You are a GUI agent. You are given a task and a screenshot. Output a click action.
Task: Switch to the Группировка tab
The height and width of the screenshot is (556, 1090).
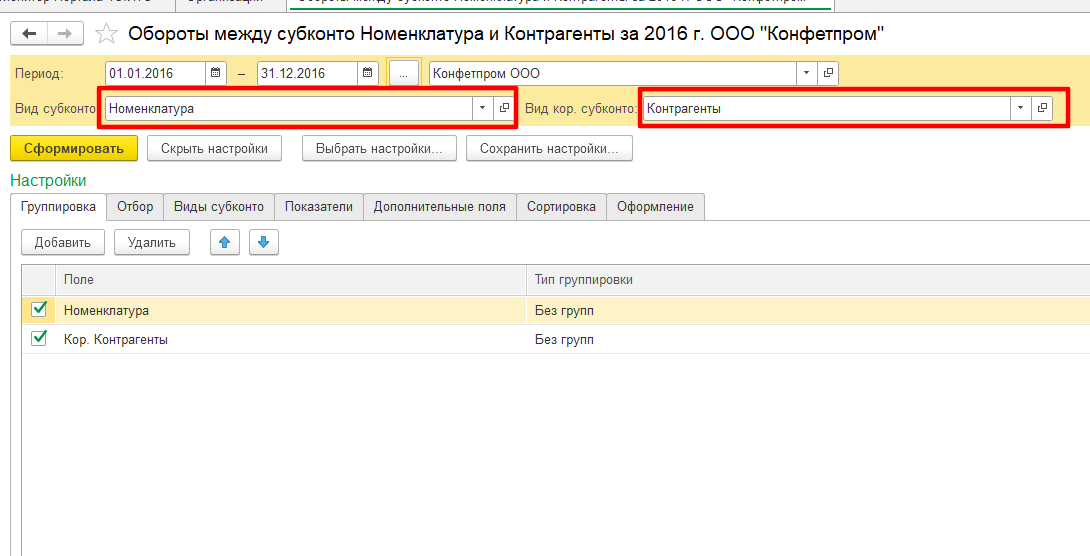click(x=58, y=206)
